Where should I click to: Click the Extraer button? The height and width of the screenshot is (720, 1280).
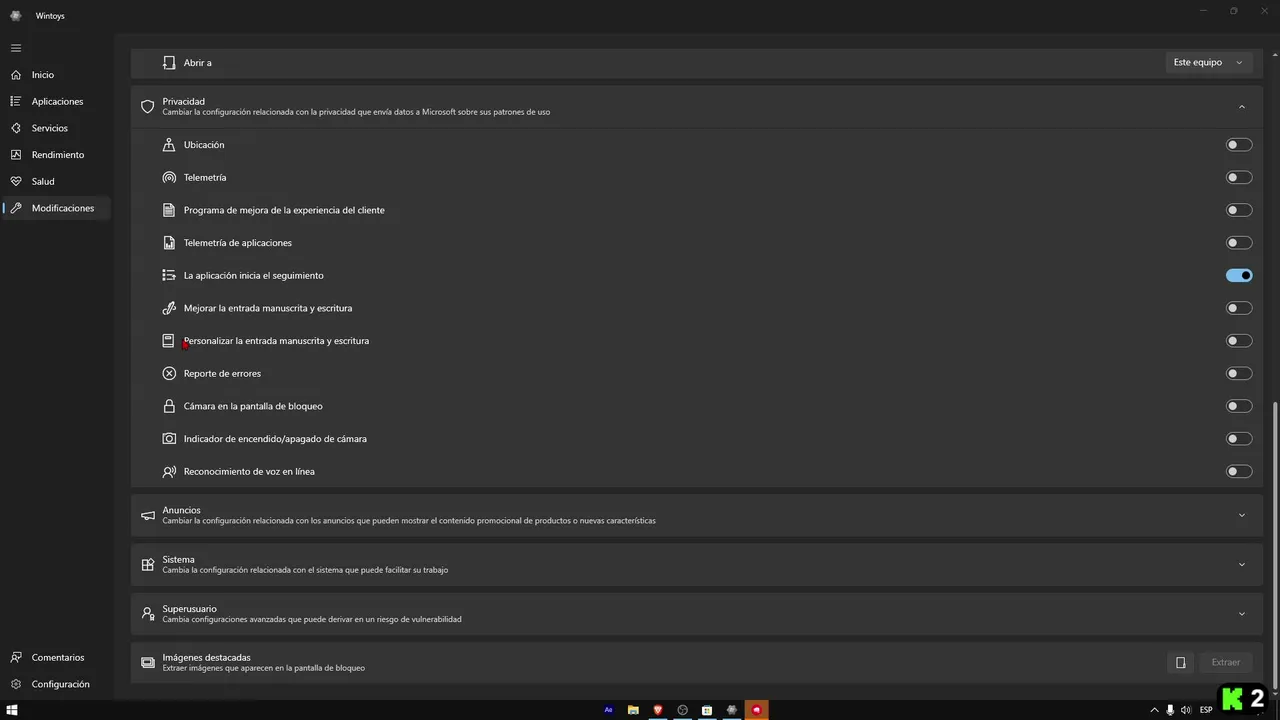coord(1225,662)
